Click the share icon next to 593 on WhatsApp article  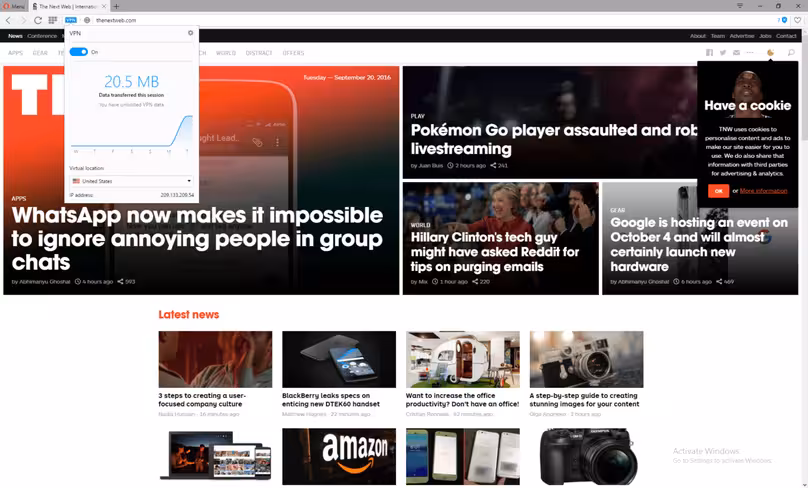[x=120, y=282]
